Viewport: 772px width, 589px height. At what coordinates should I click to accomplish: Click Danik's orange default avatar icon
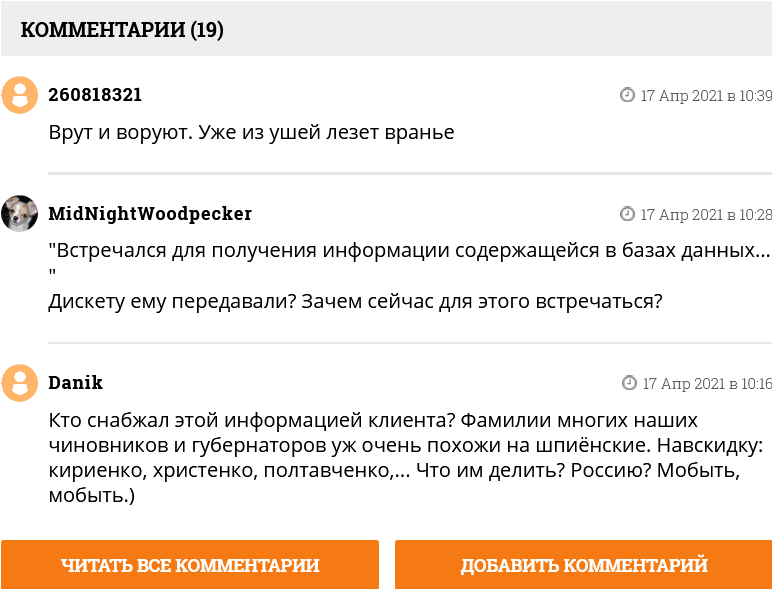[x=20, y=383]
